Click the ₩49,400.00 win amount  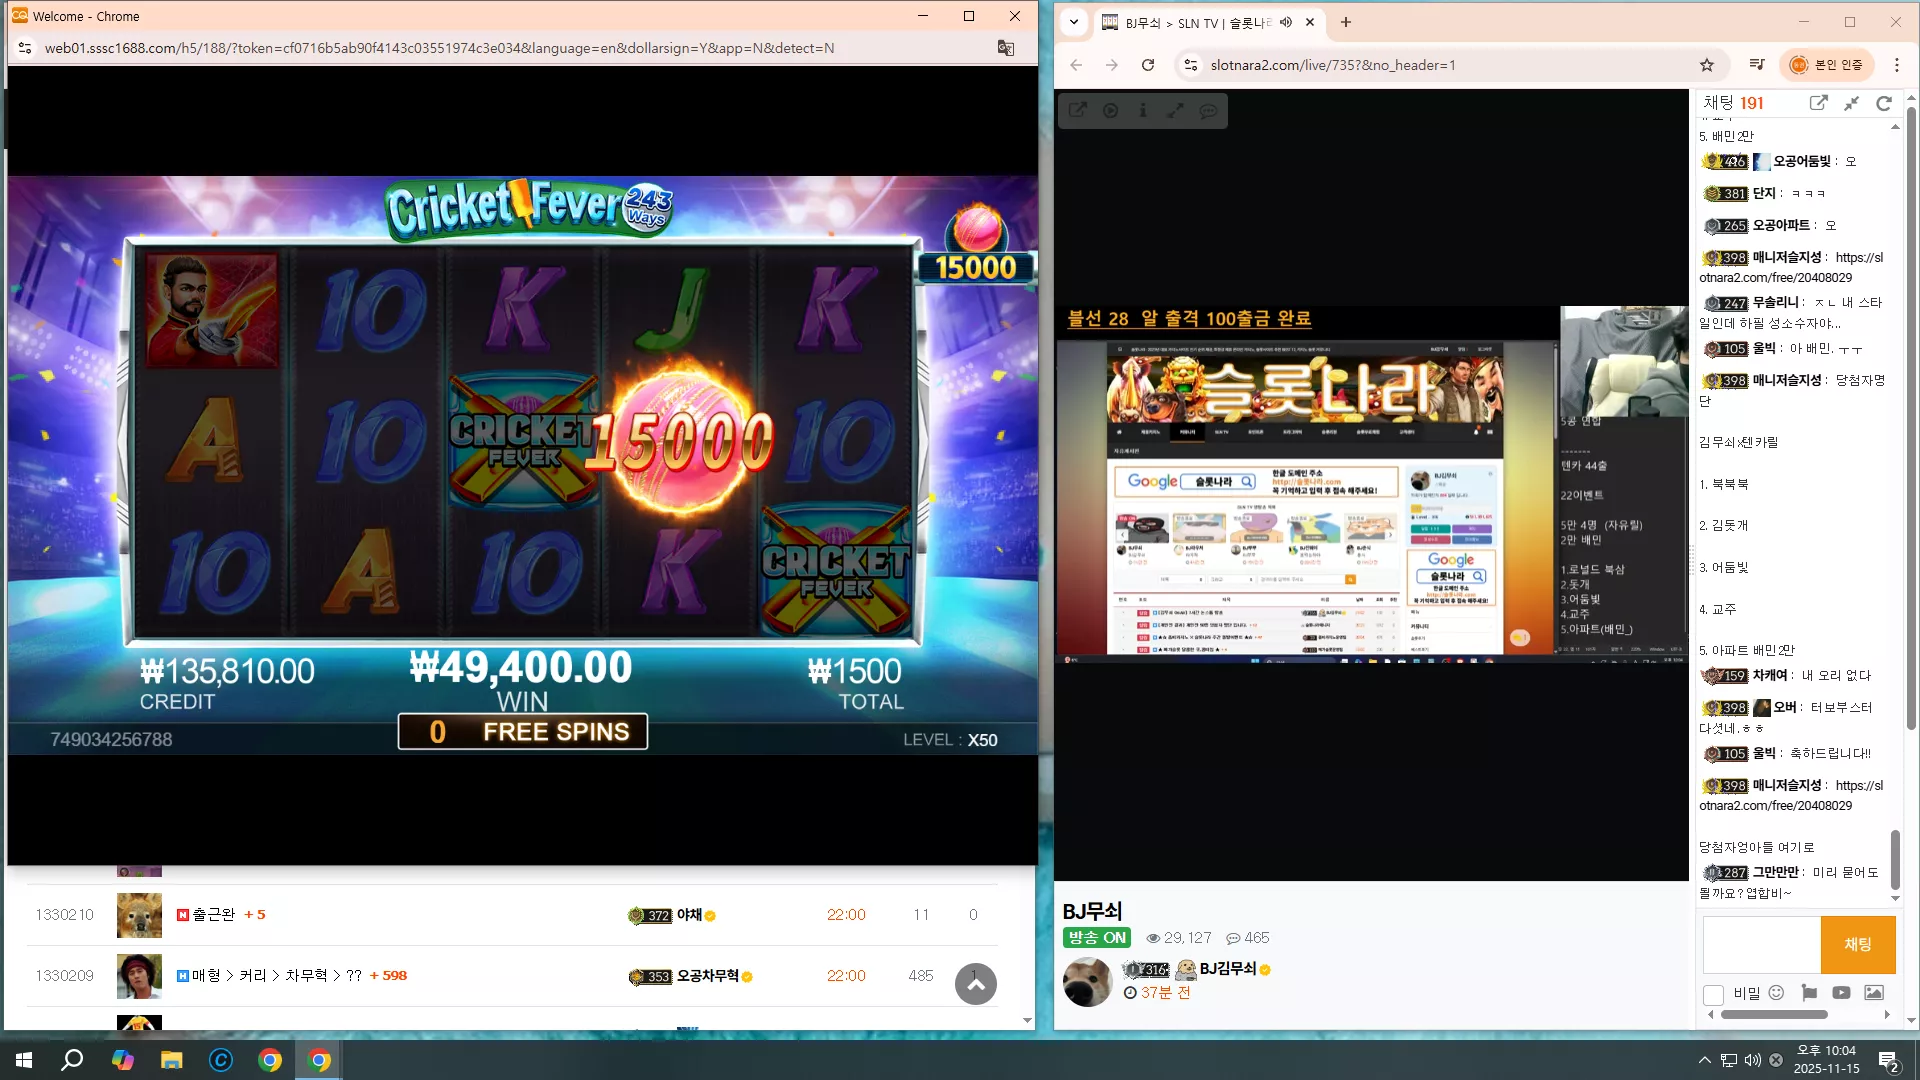521,668
